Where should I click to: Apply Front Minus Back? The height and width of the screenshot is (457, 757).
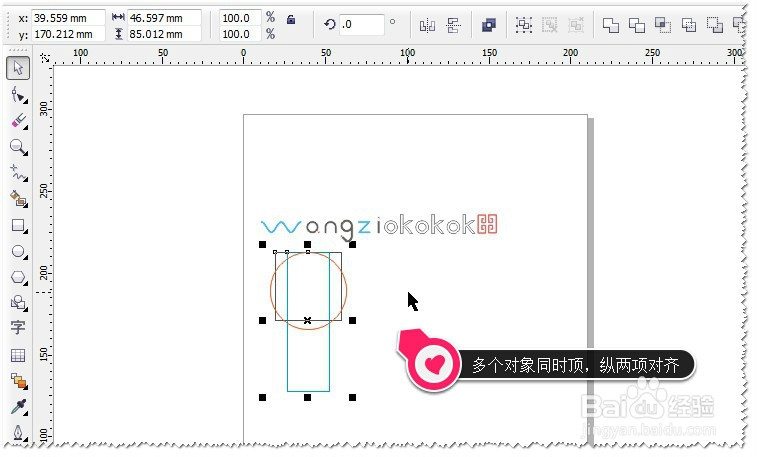coord(715,25)
